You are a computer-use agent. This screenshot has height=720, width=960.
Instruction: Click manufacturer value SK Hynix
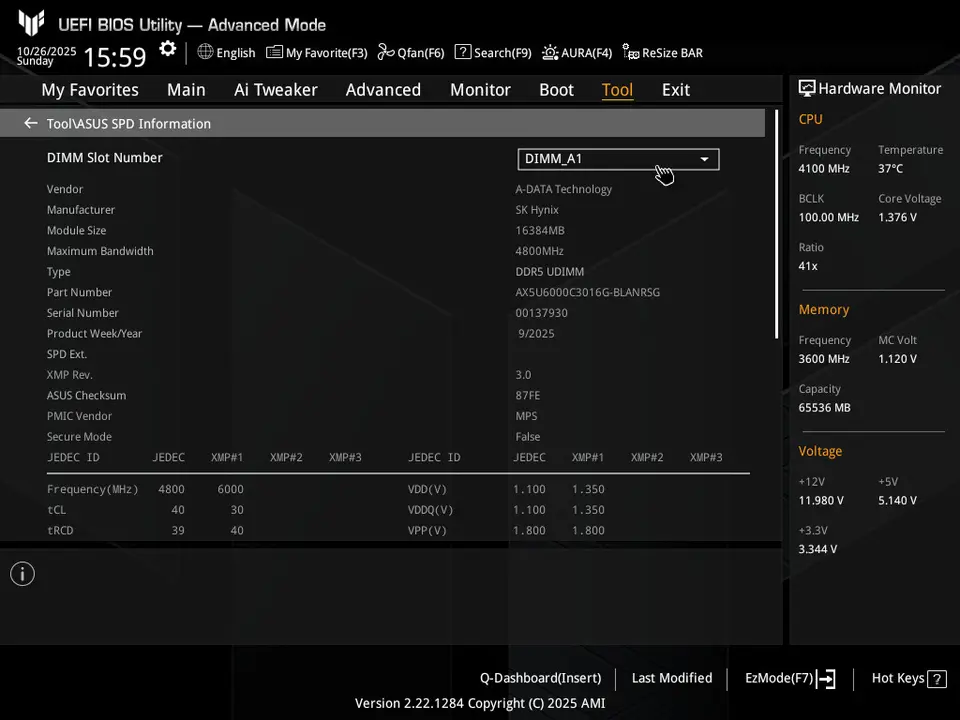(x=537, y=210)
